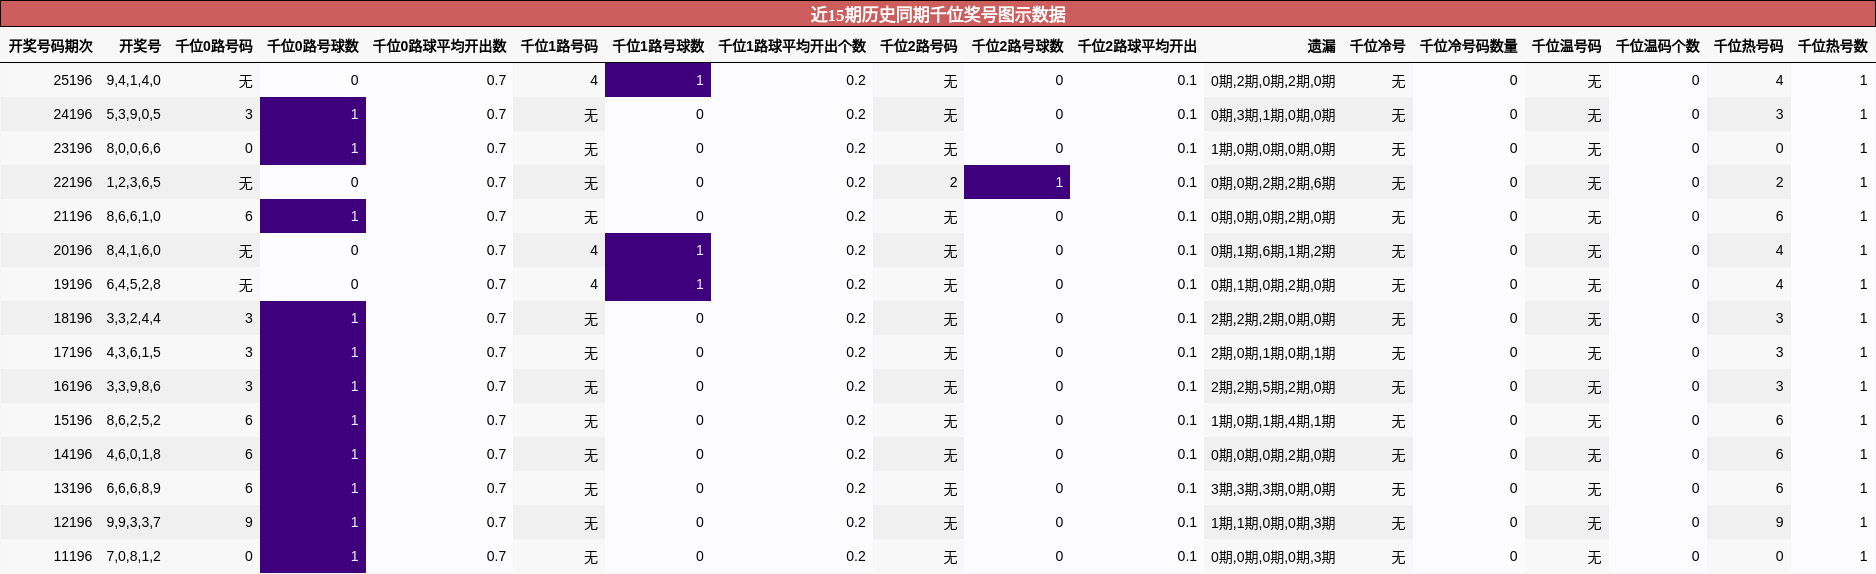The height and width of the screenshot is (574, 1876).
Task: Click 遗漏 value 2期,2期,5期,2期,0期
Action: click(1273, 387)
